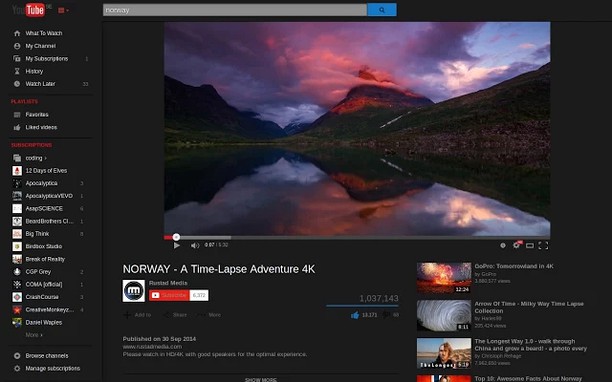Viewport: 612px width, 382px height.
Task: Click the CrashCourse channel icon
Action: pos(17,297)
